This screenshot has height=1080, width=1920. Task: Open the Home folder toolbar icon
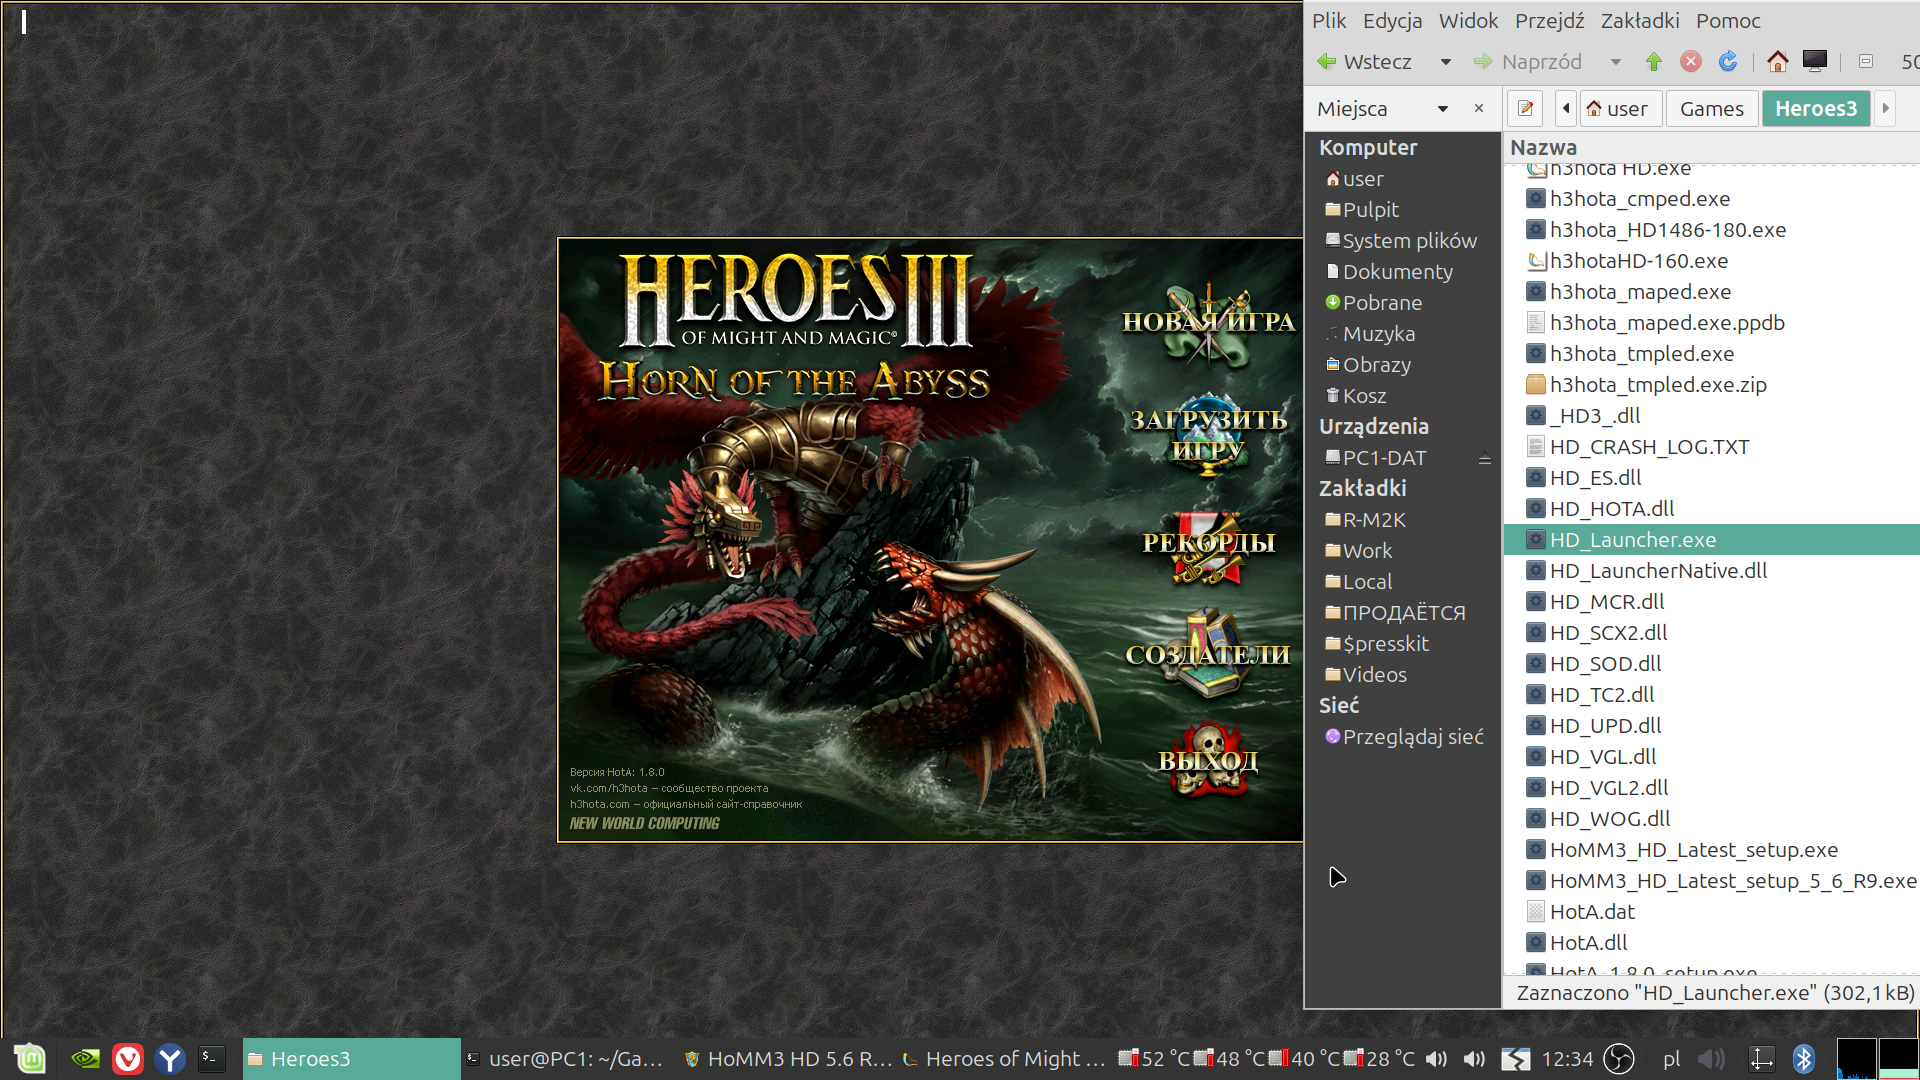tap(1777, 62)
